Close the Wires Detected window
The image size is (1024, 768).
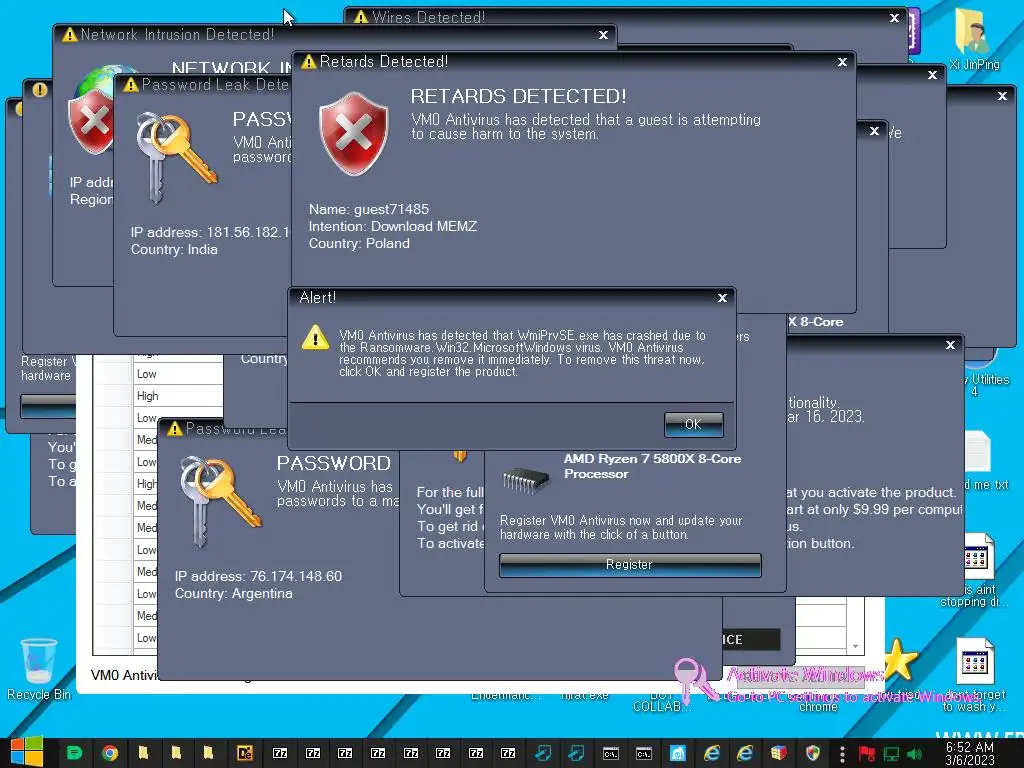coord(894,18)
